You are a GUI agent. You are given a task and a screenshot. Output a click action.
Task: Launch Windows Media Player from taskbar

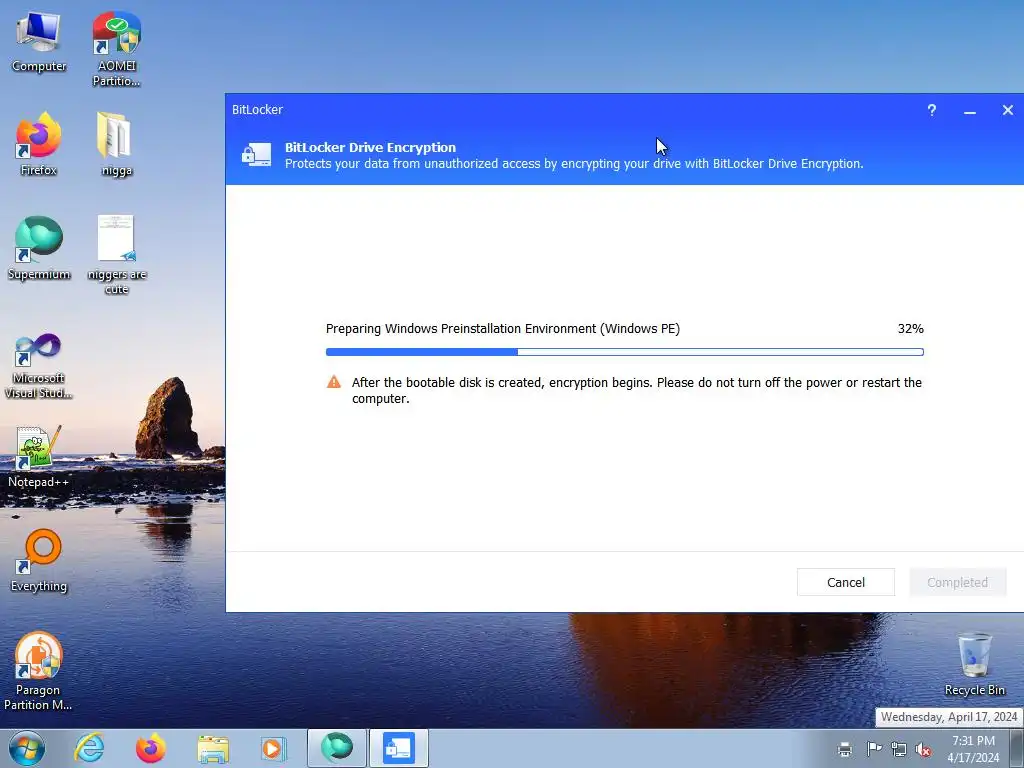273,748
